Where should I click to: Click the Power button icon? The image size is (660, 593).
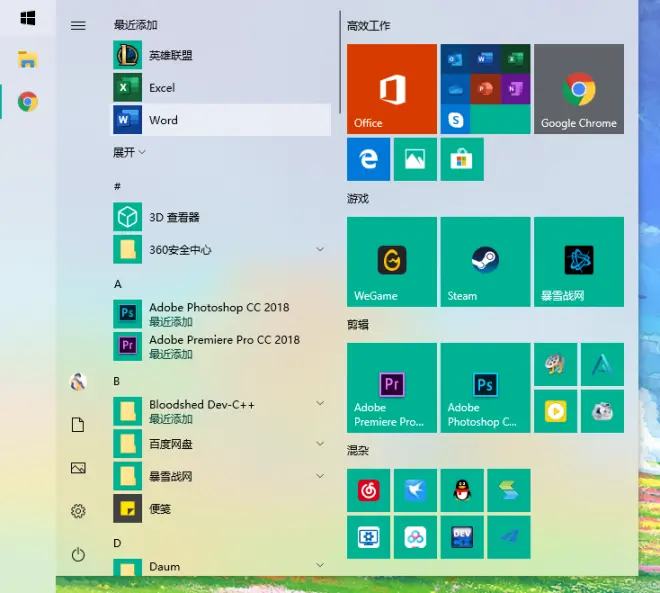[x=78, y=554]
